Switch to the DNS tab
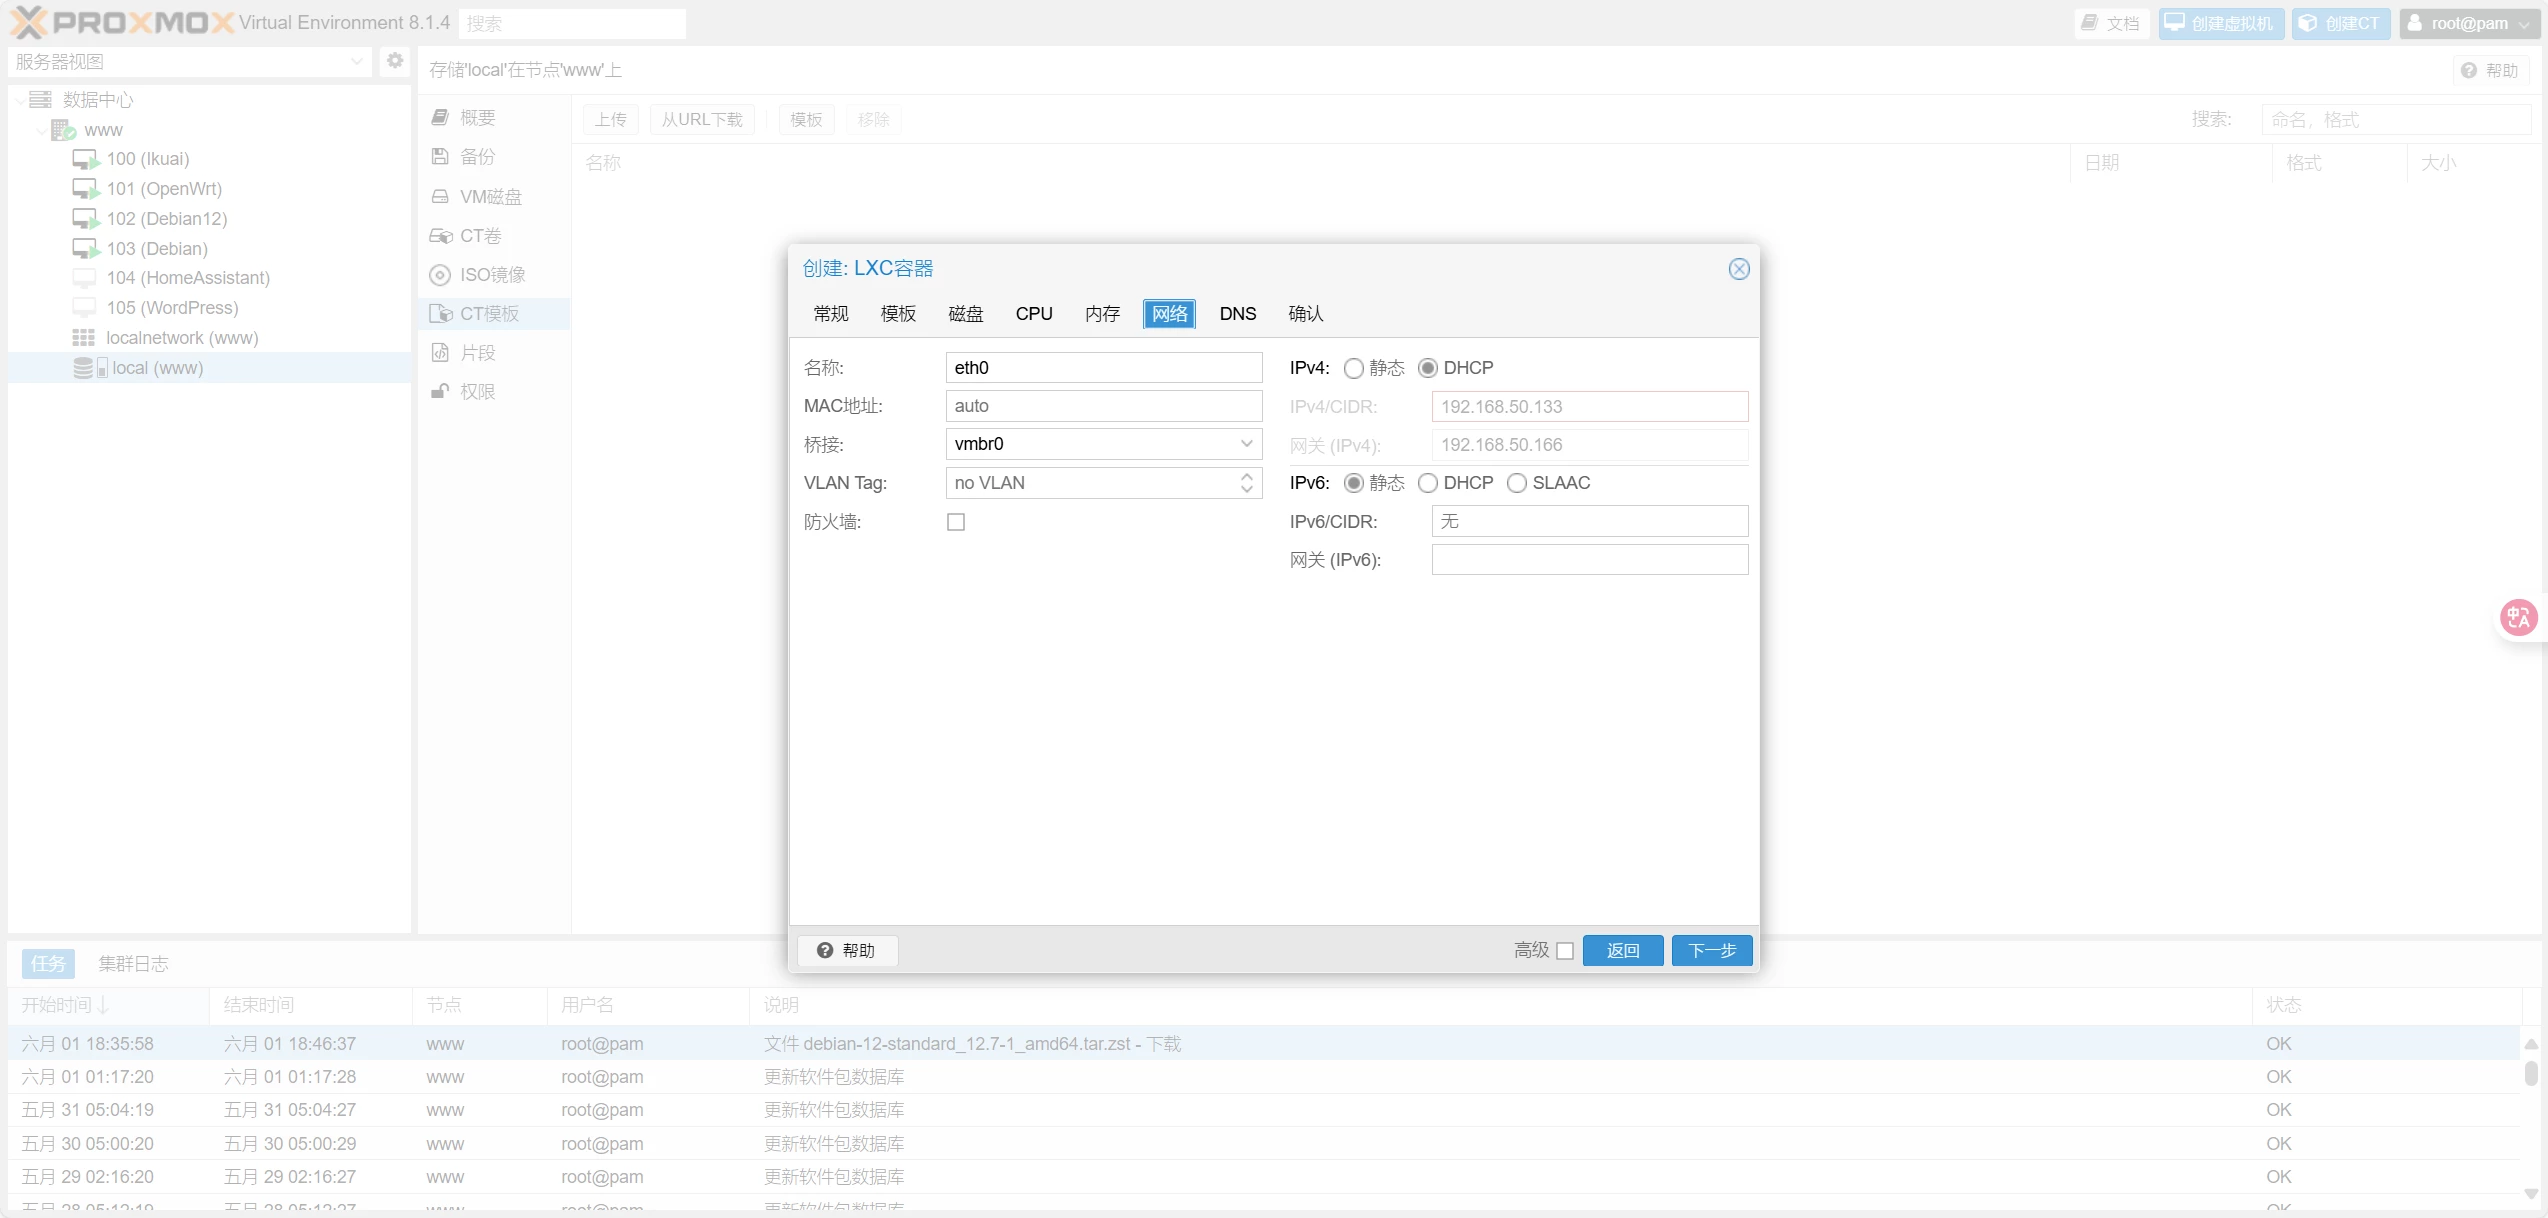Image resolution: width=2548 pixels, height=1218 pixels. pos(1237,314)
